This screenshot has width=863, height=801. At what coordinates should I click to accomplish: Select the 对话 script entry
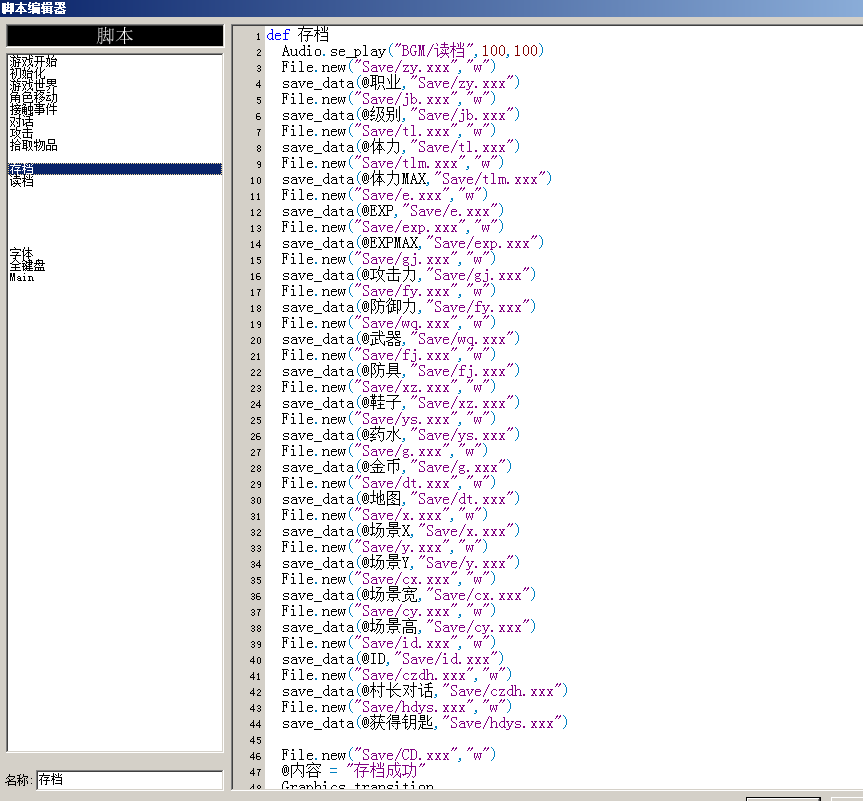pos(21,122)
